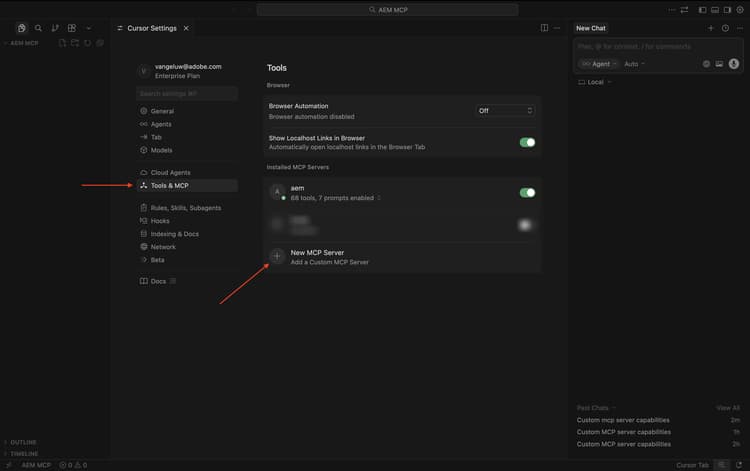The height and width of the screenshot is (471, 750).
Task: Open the Search view icon in the sidebar
Action: 38,28
